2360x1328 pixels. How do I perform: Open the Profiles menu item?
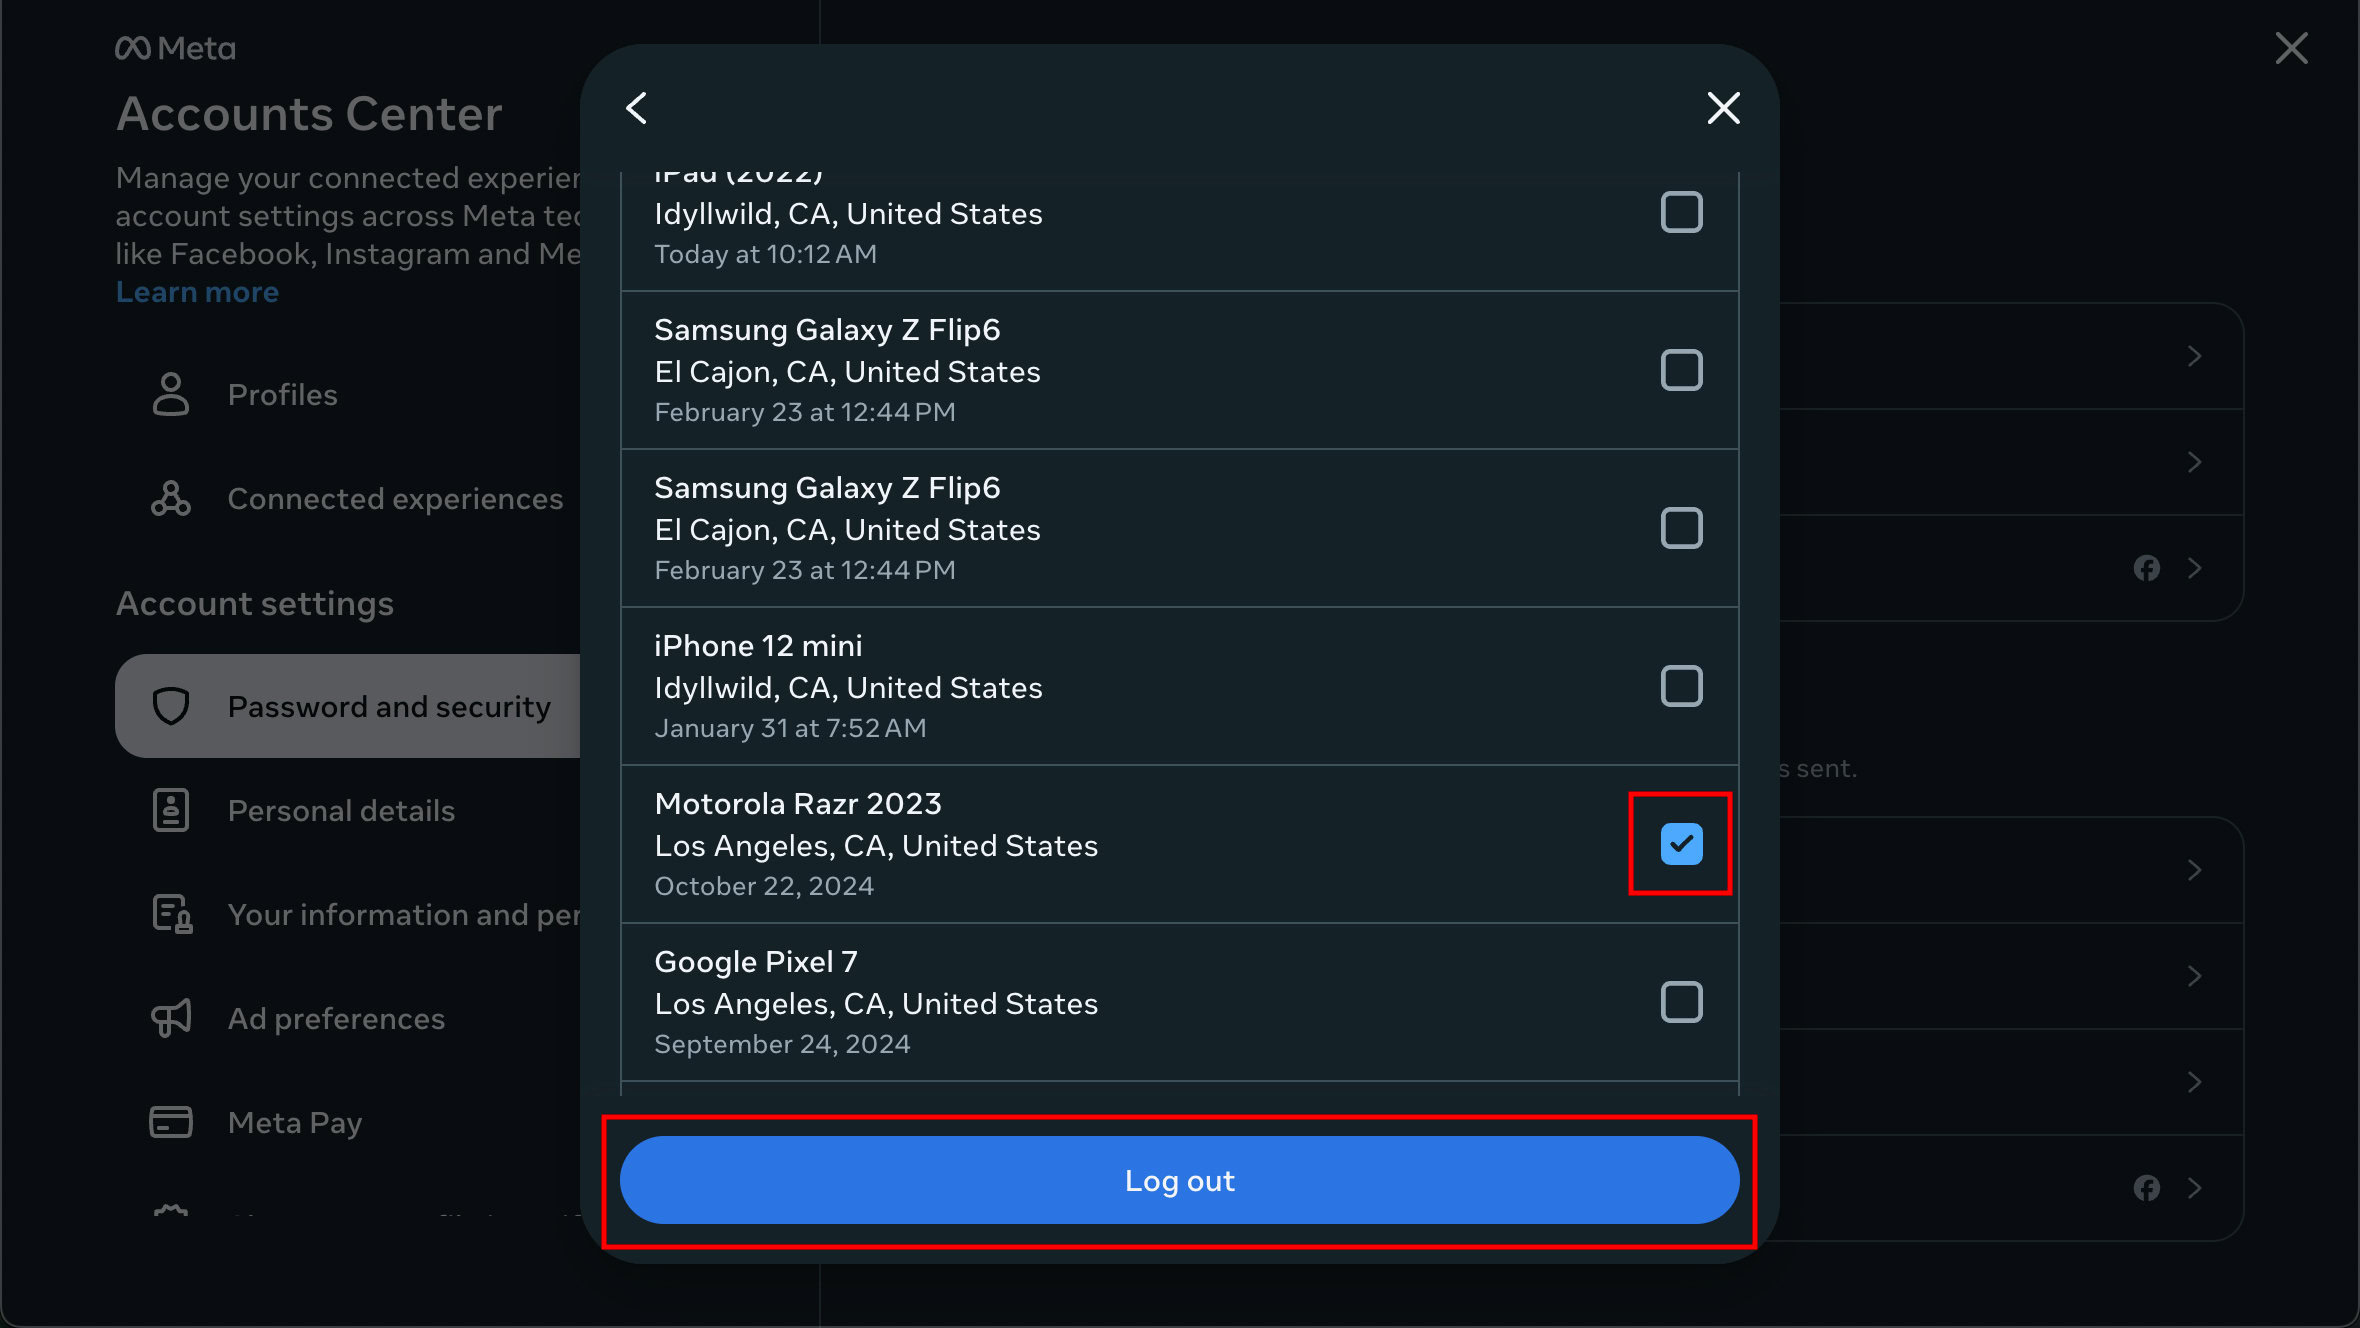click(282, 394)
